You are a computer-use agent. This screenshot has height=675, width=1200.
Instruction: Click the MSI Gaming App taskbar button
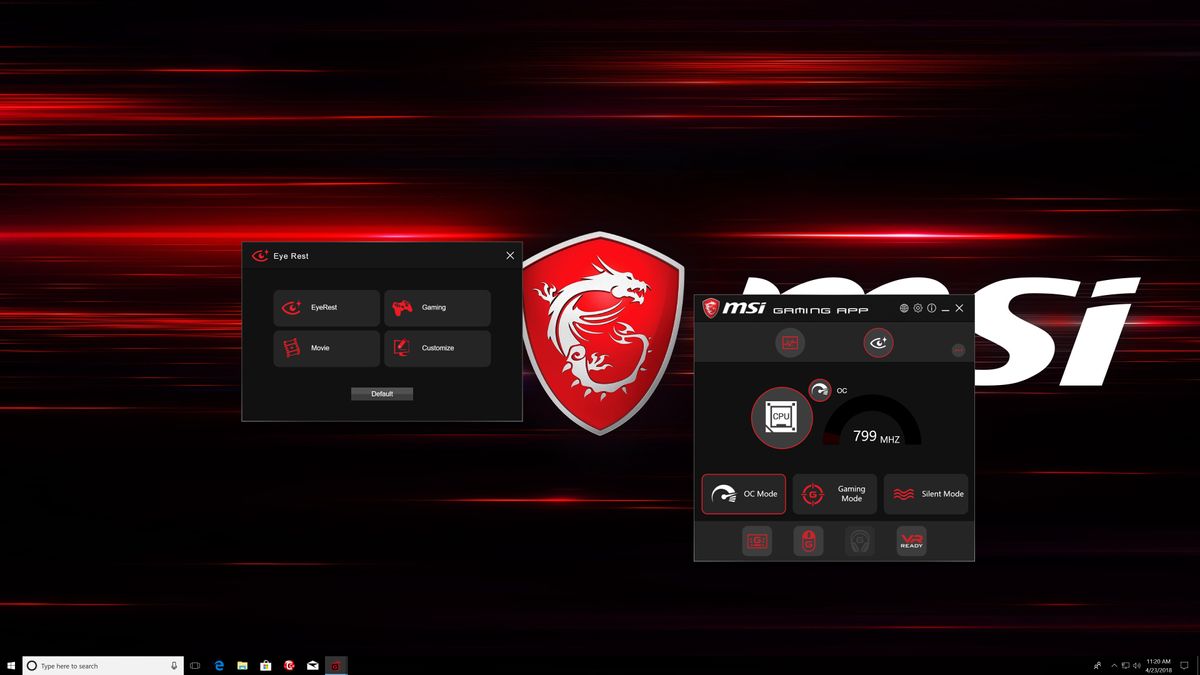click(x=337, y=665)
